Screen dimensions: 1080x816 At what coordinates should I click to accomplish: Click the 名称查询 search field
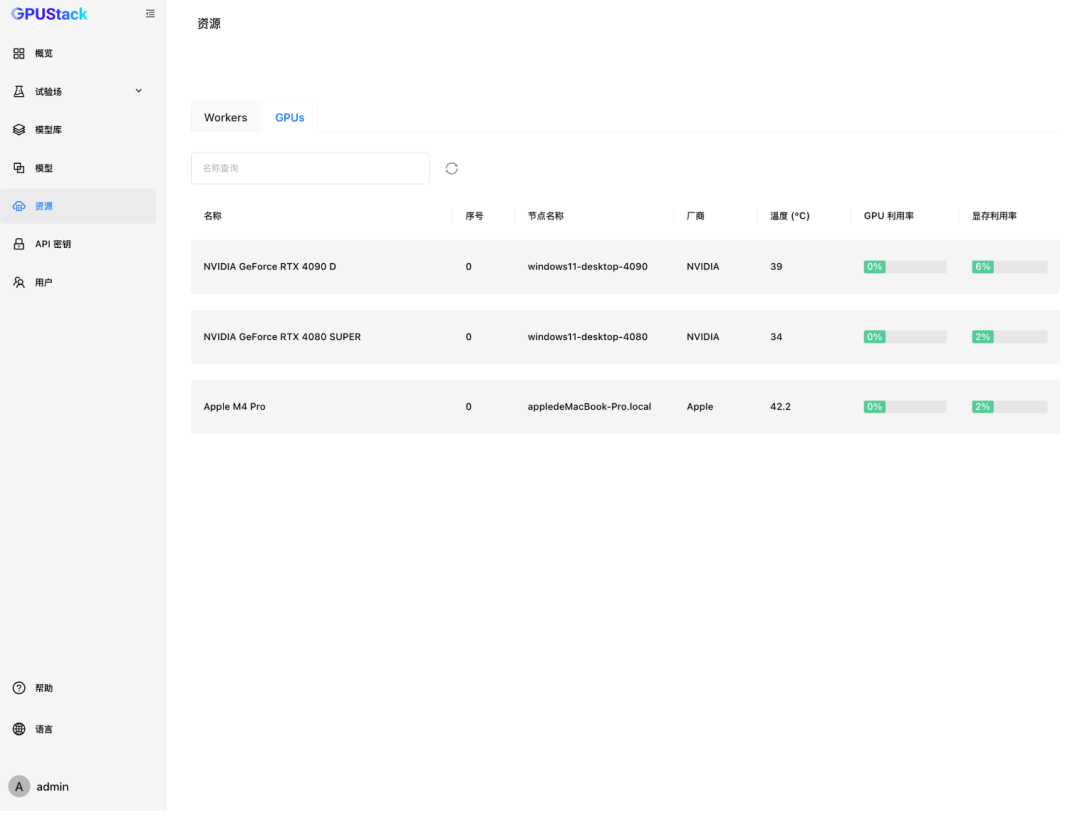click(x=310, y=168)
